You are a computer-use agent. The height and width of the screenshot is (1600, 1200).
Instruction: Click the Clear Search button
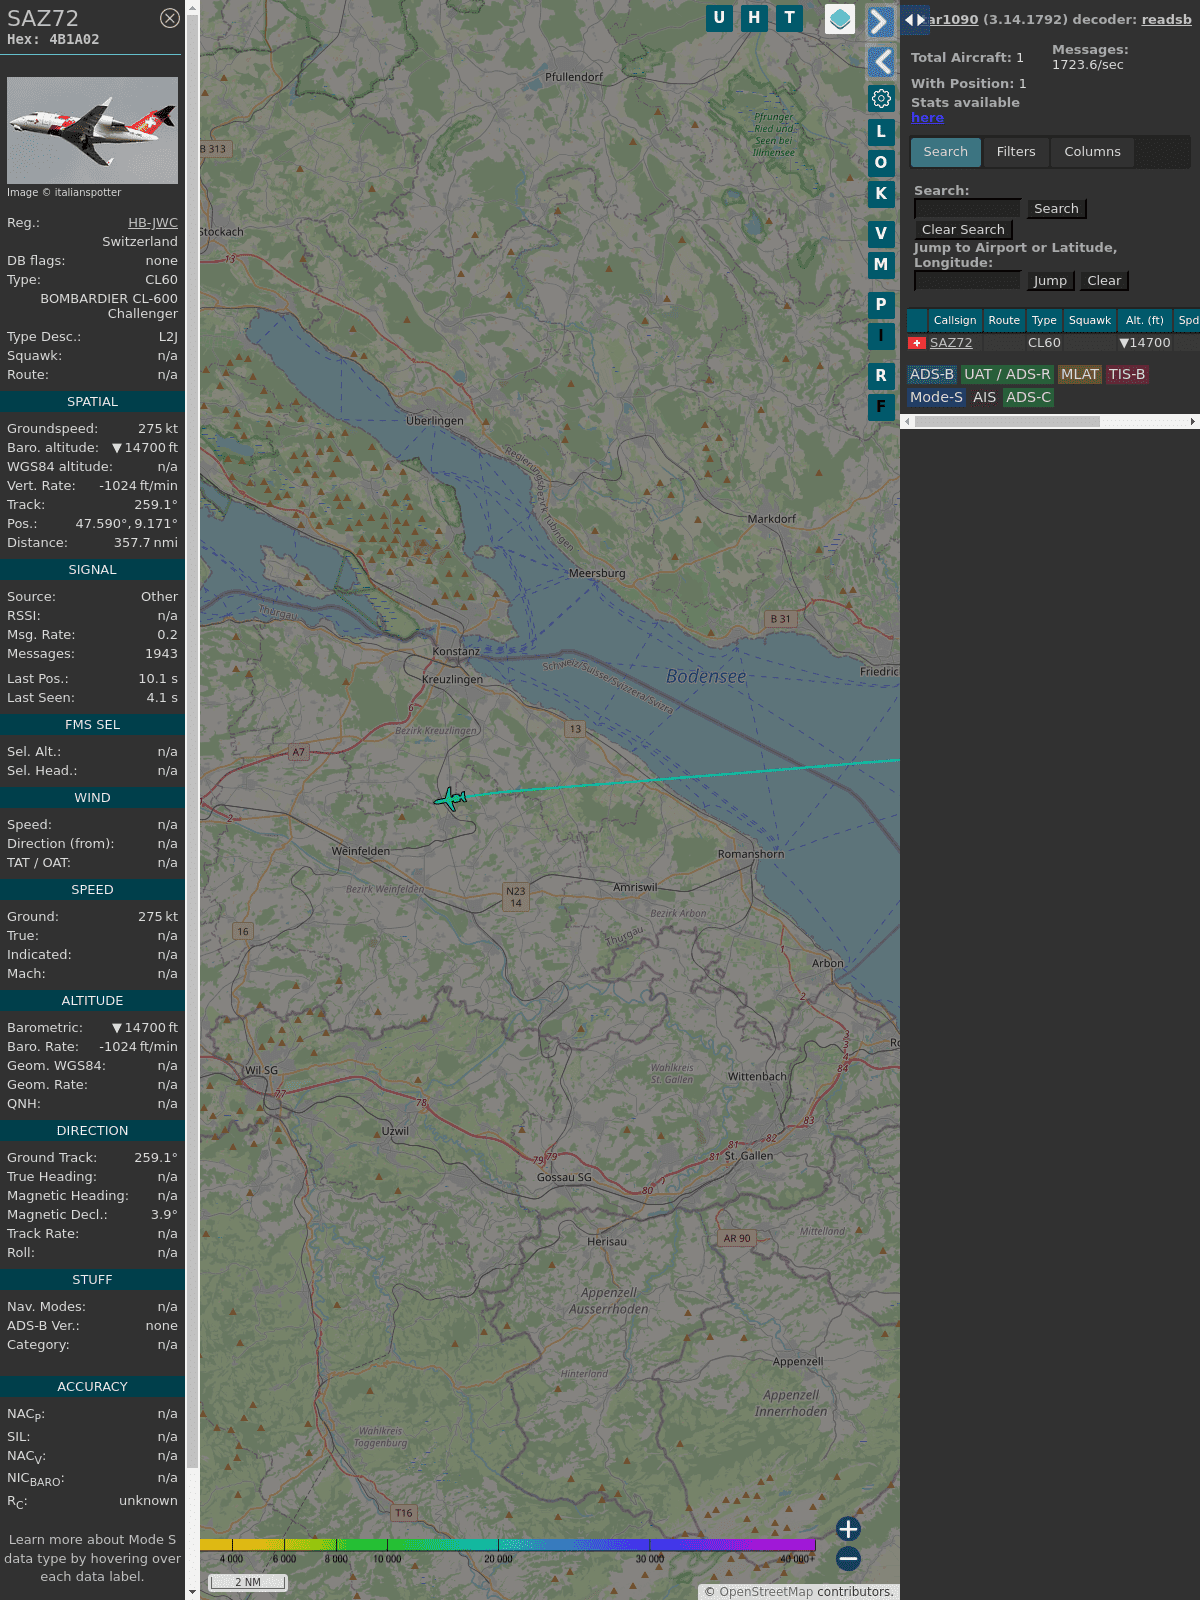point(963,230)
